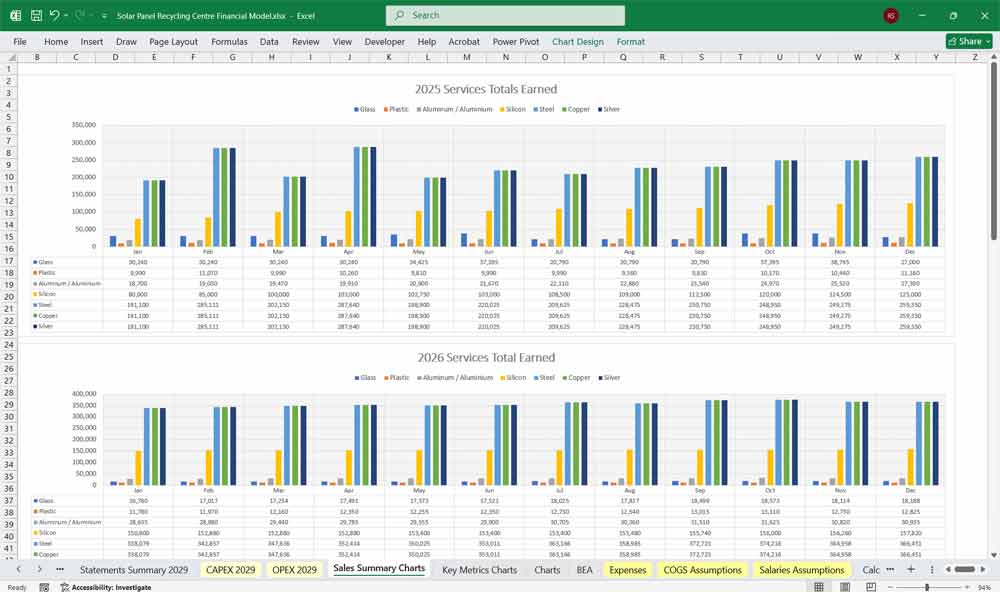Screen dimensions: 1000x592
Task: Select the 2025 Services Totals Earned title
Action: coord(486,89)
